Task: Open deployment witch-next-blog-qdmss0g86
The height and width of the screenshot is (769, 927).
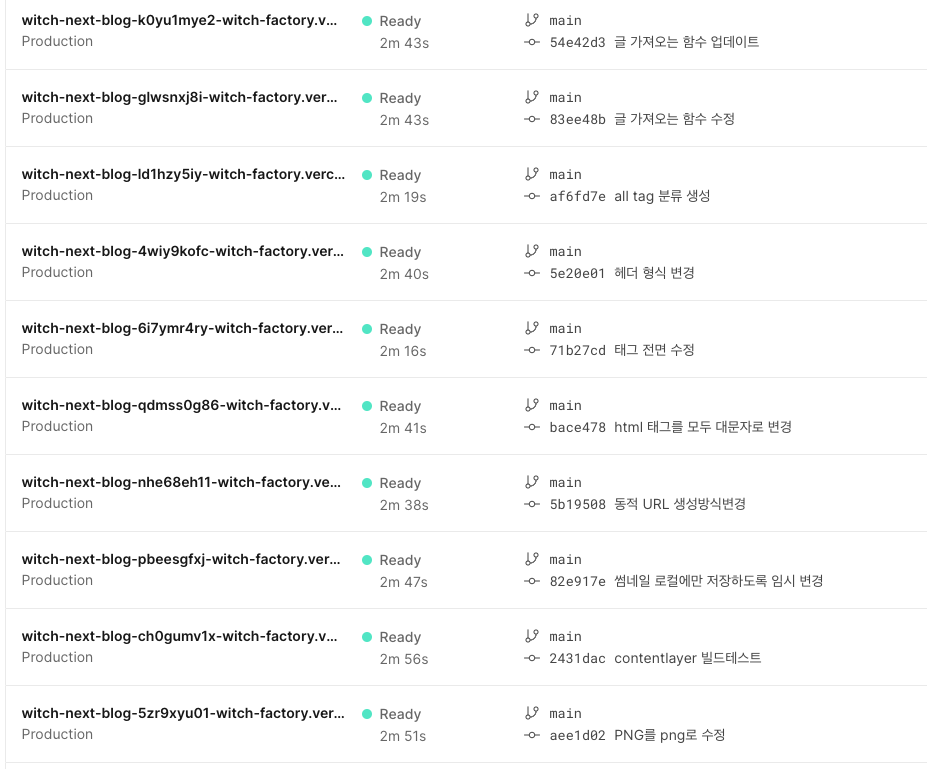Action: tap(182, 405)
